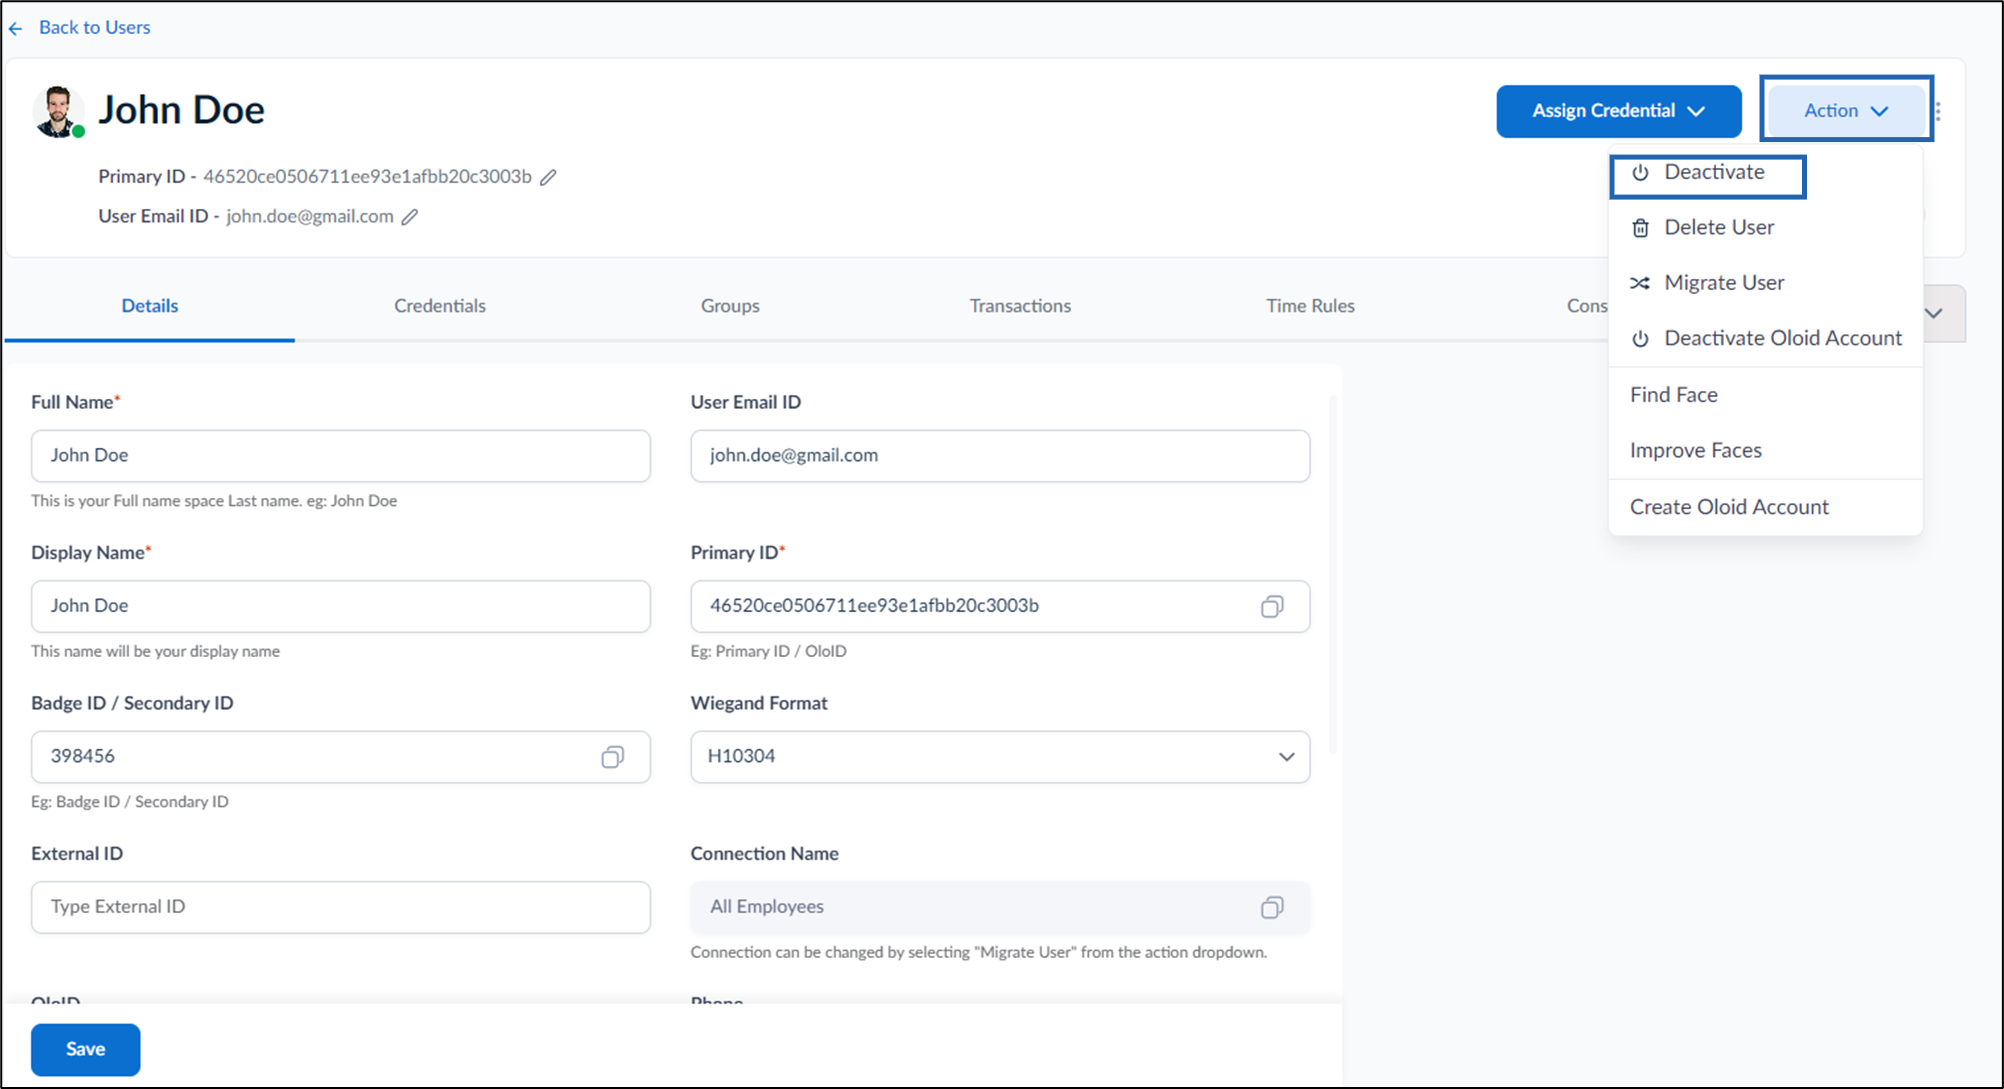
Task: Click the header Primary ID hash text
Action: (367, 177)
